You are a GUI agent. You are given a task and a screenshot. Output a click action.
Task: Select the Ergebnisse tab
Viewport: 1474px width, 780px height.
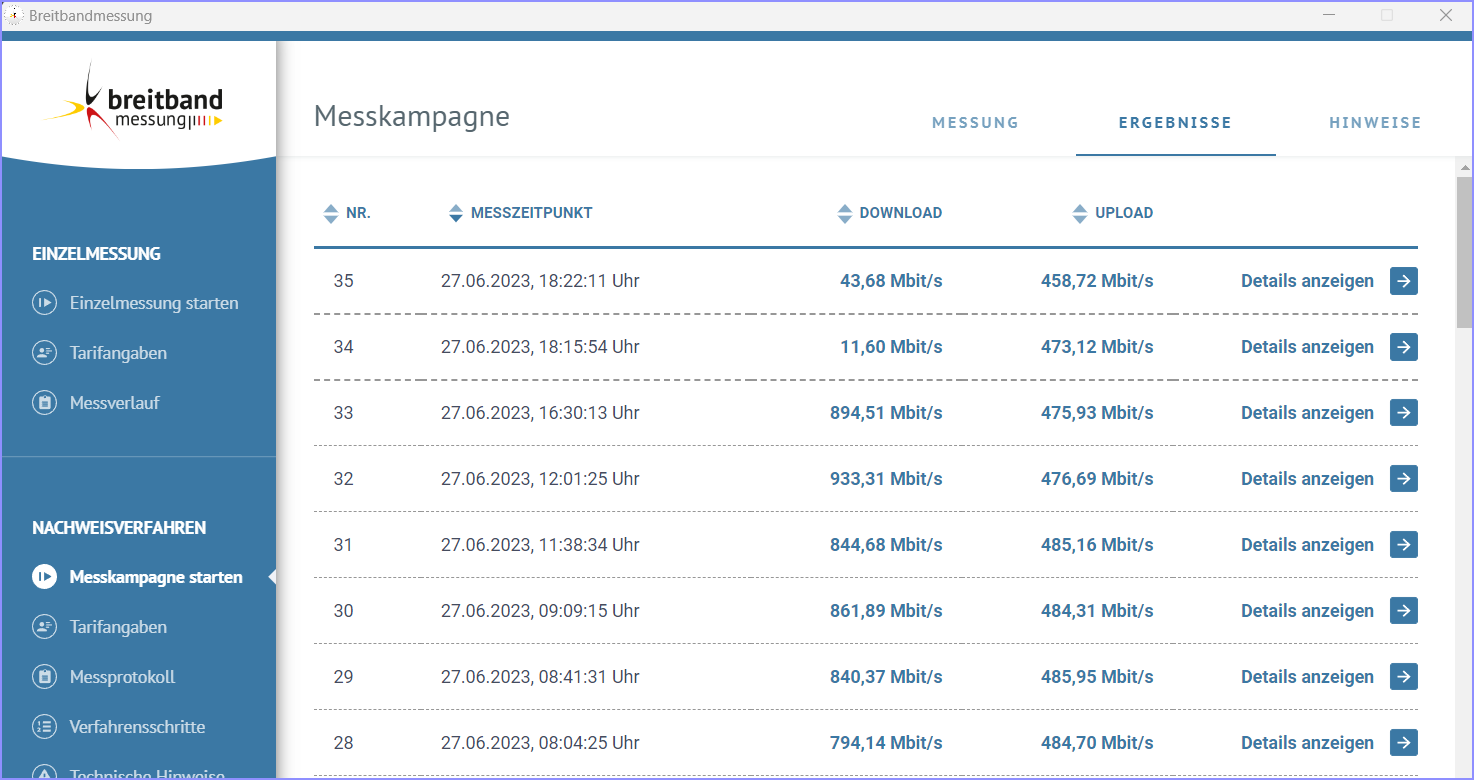coord(1175,123)
